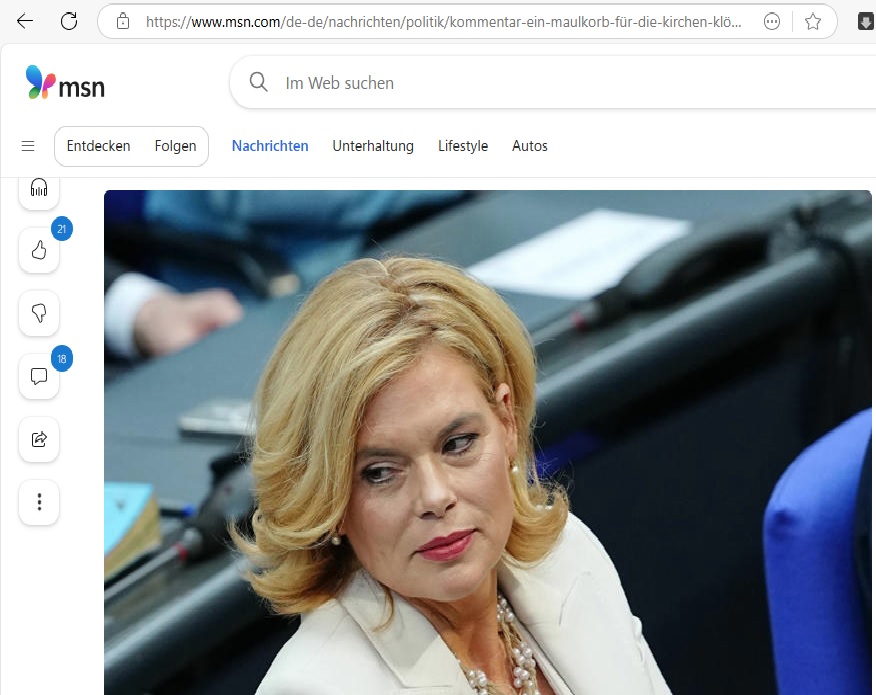Screen dimensions: 876x695
Task: Bookmark this page with the star icon
Action: click(x=813, y=21)
